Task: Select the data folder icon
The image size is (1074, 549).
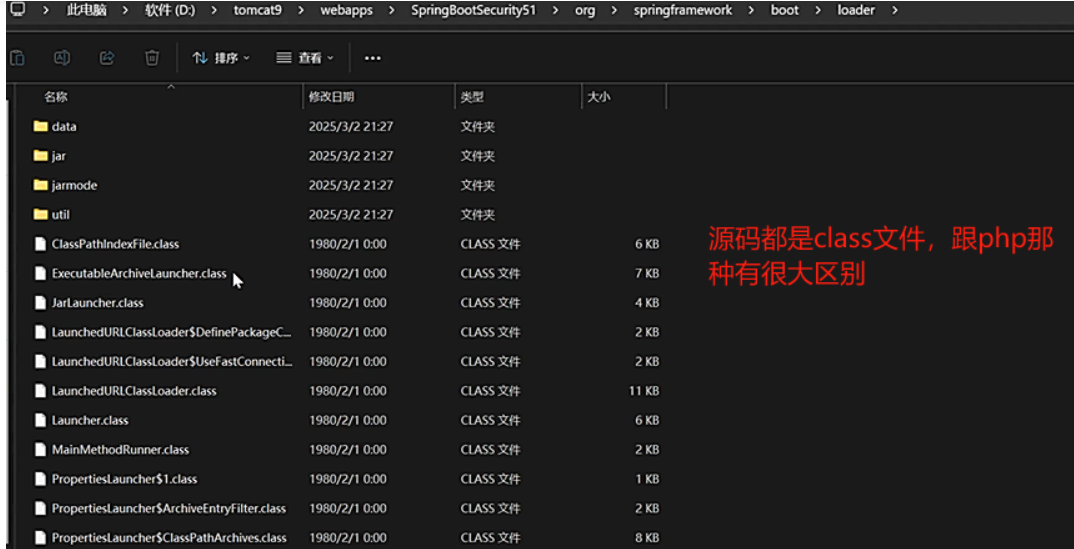Action: pos(41,127)
